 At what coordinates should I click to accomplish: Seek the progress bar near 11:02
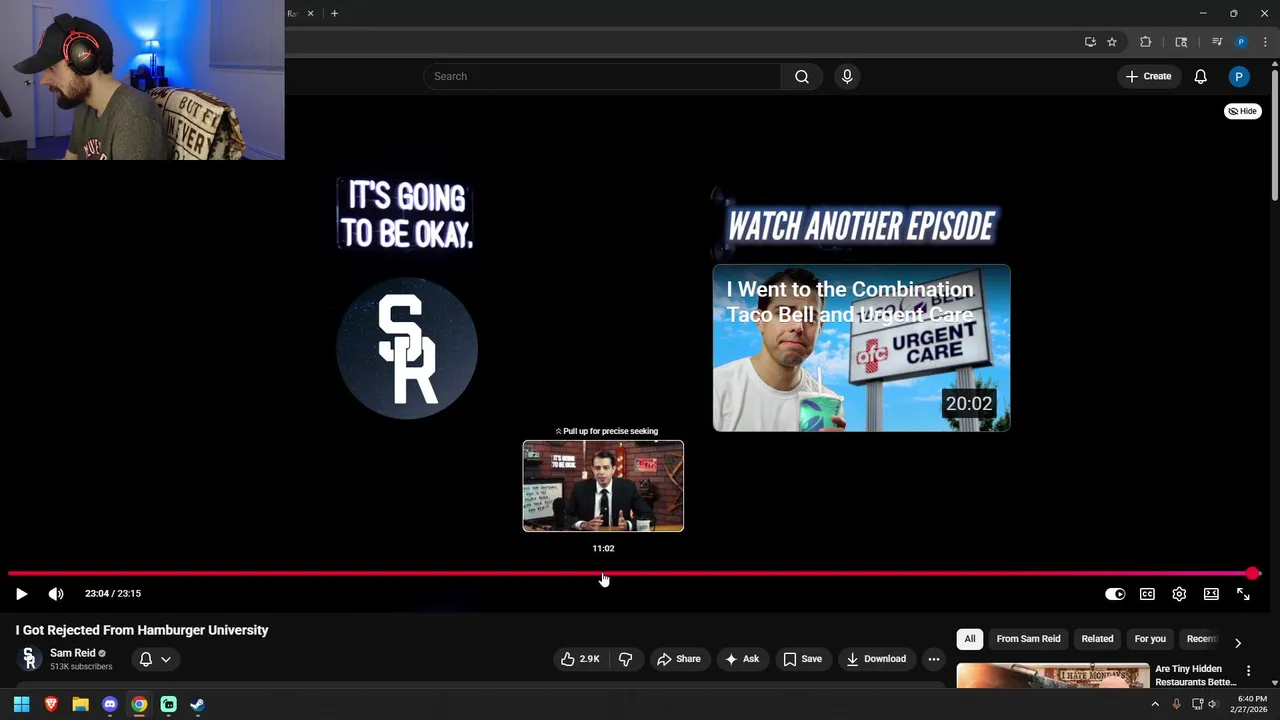[603, 574]
